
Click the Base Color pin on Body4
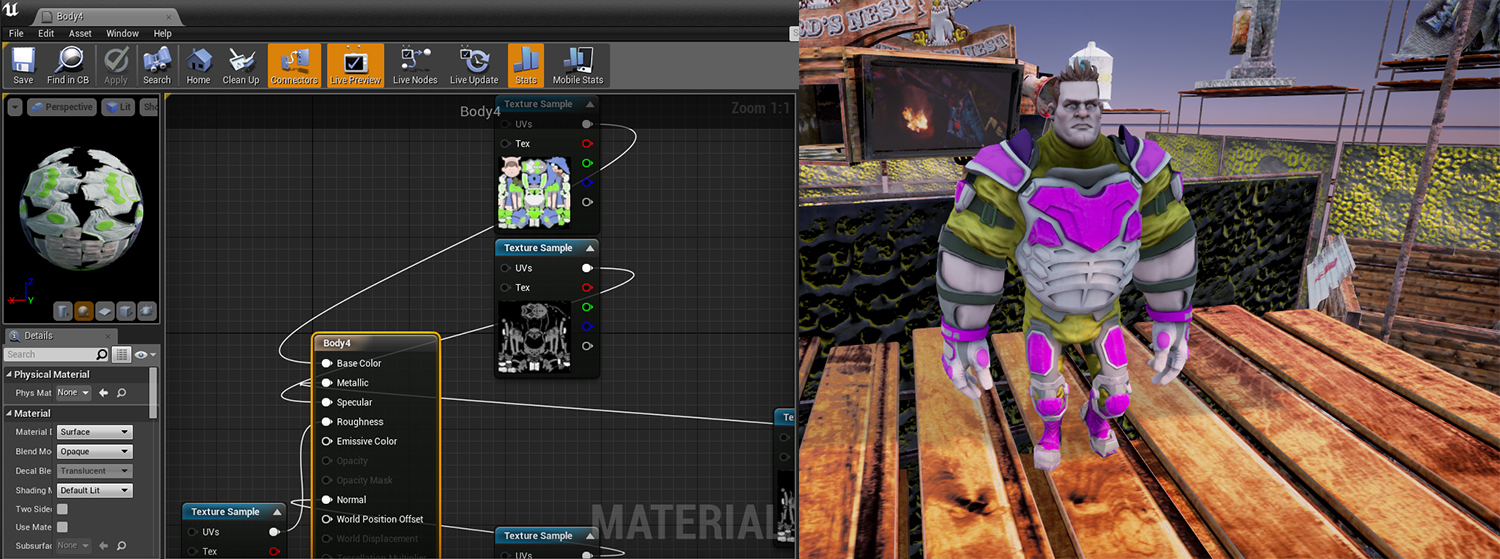(327, 363)
